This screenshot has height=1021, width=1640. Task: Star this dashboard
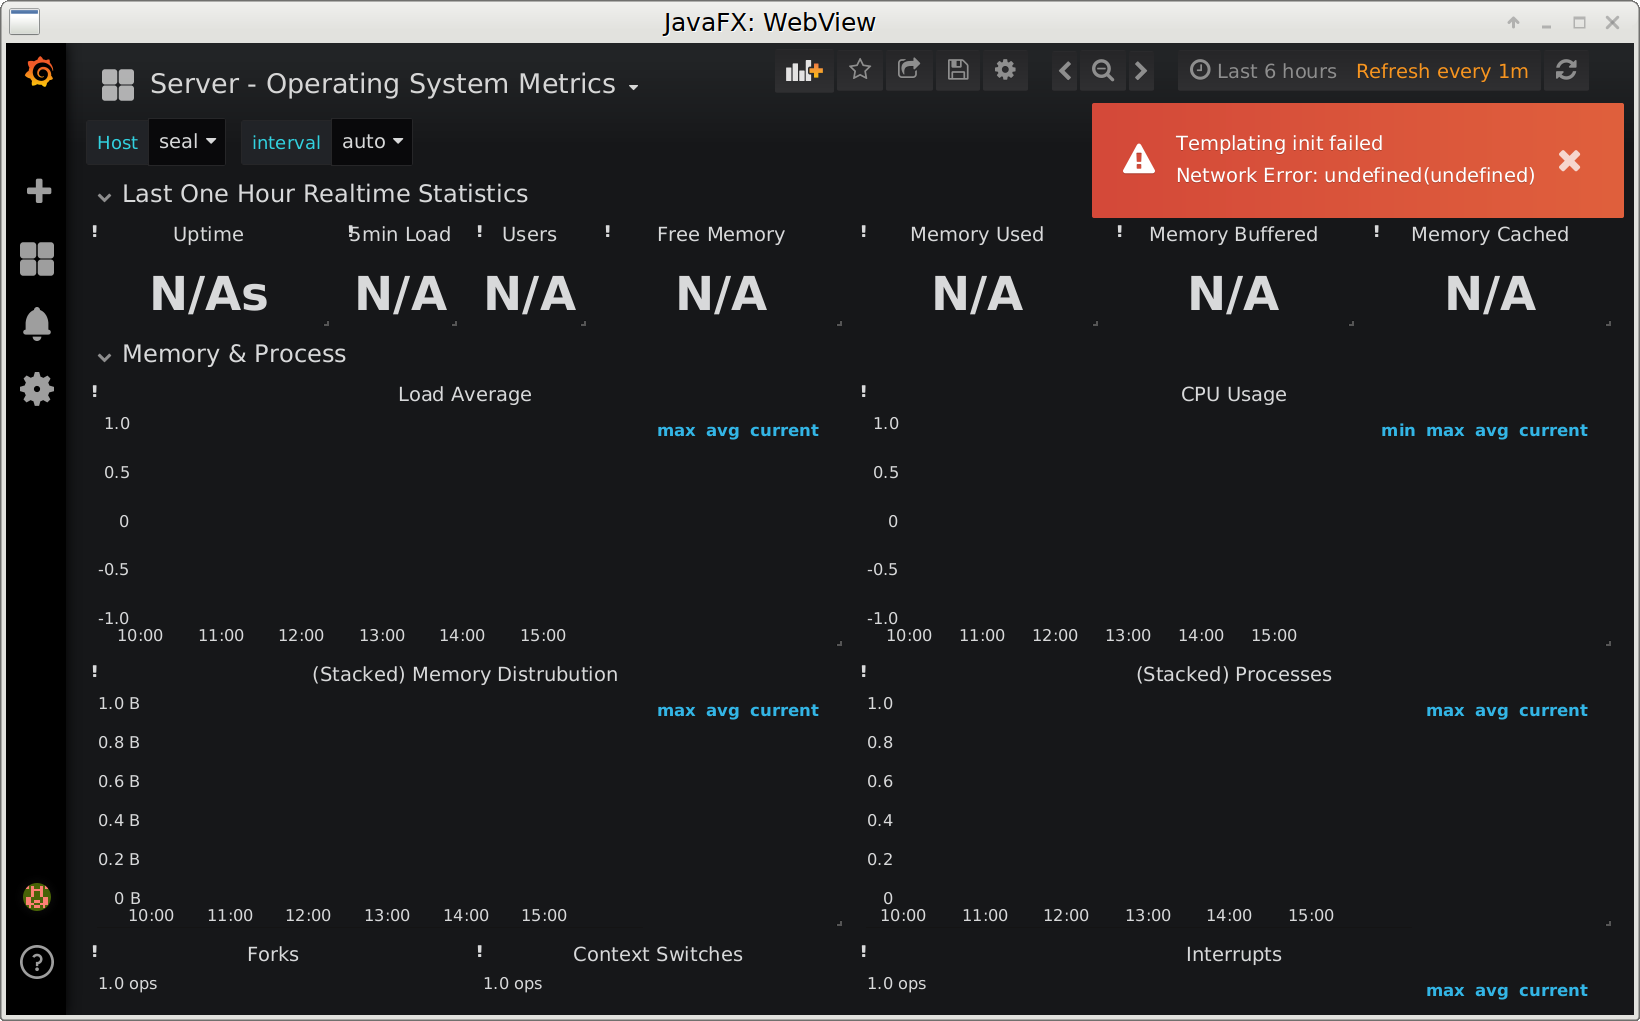(x=859, y=70)
